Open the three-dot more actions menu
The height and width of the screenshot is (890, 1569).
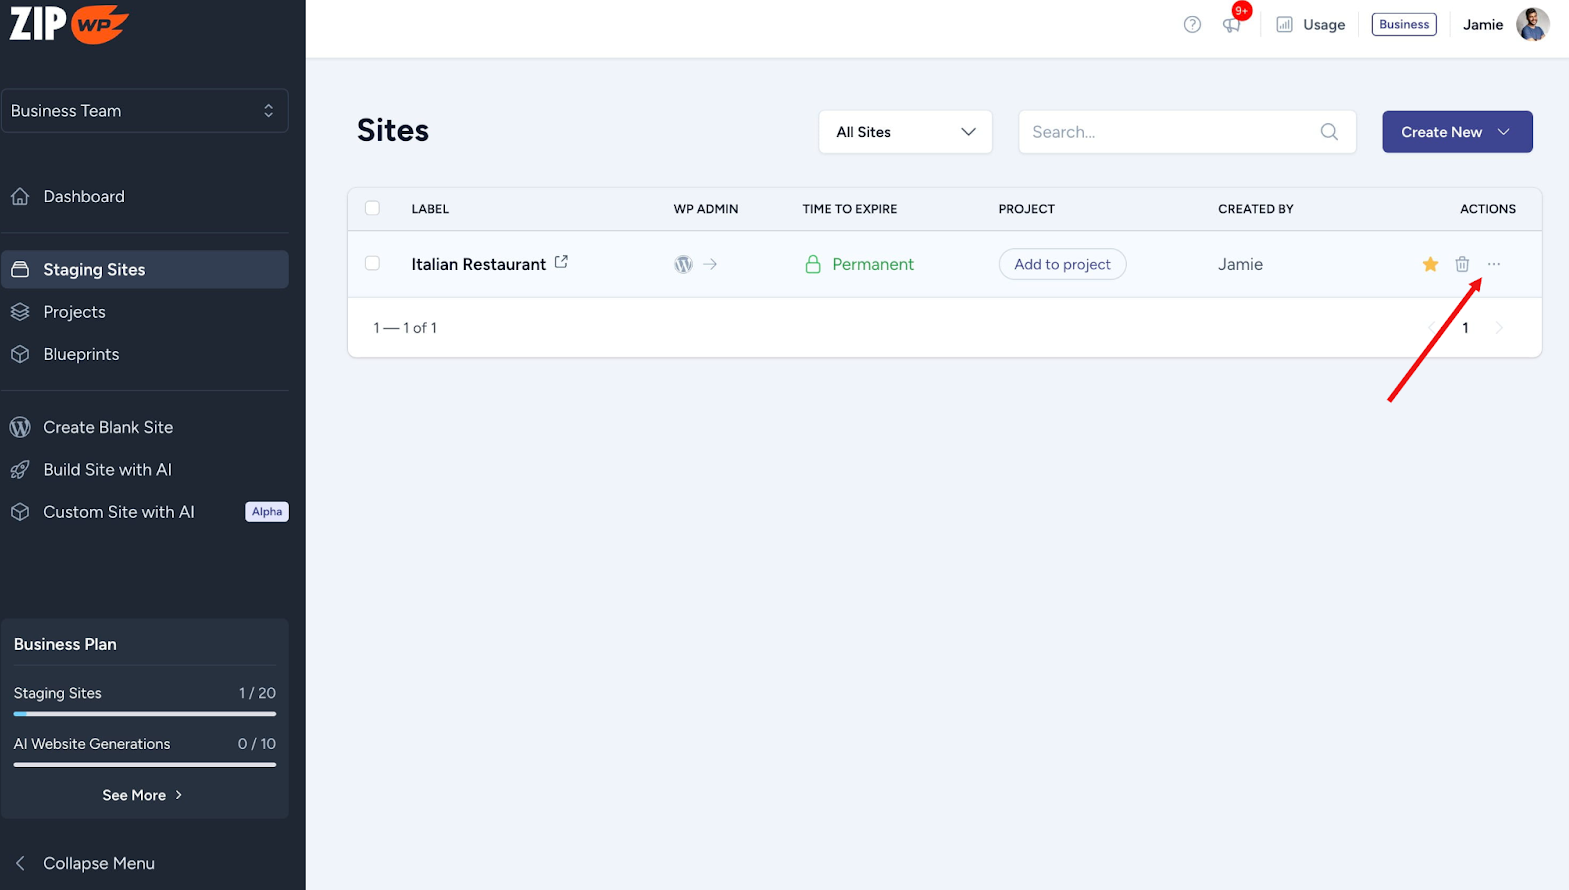(1494, 264)
